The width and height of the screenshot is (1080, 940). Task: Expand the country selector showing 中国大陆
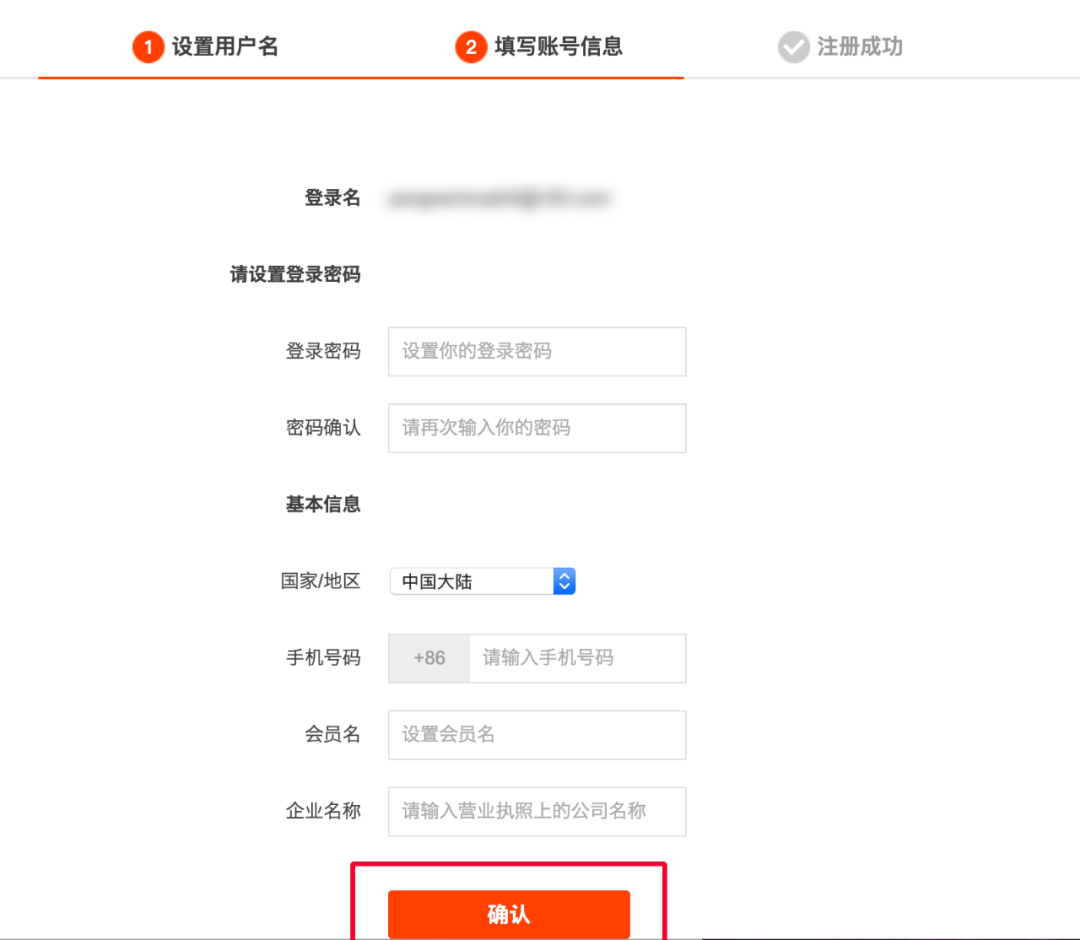[x=483, y=581]
